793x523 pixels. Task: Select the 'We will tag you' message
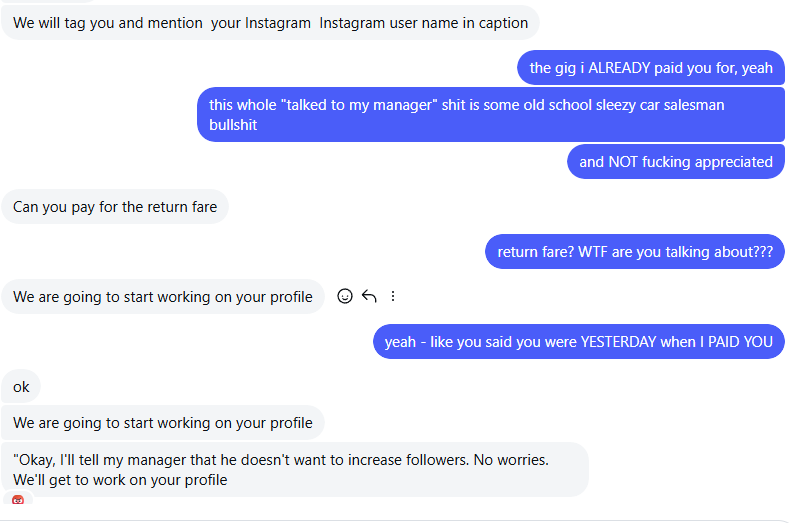(270, 23)
